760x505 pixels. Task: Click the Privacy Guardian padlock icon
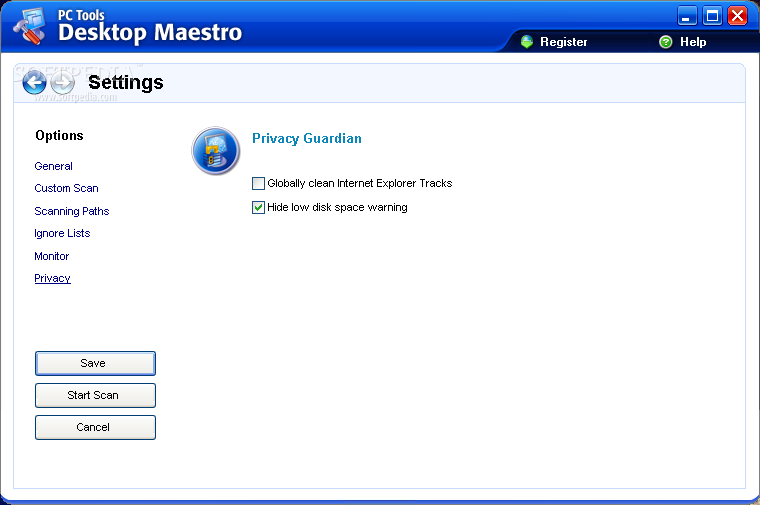click(x=216, y=151)
